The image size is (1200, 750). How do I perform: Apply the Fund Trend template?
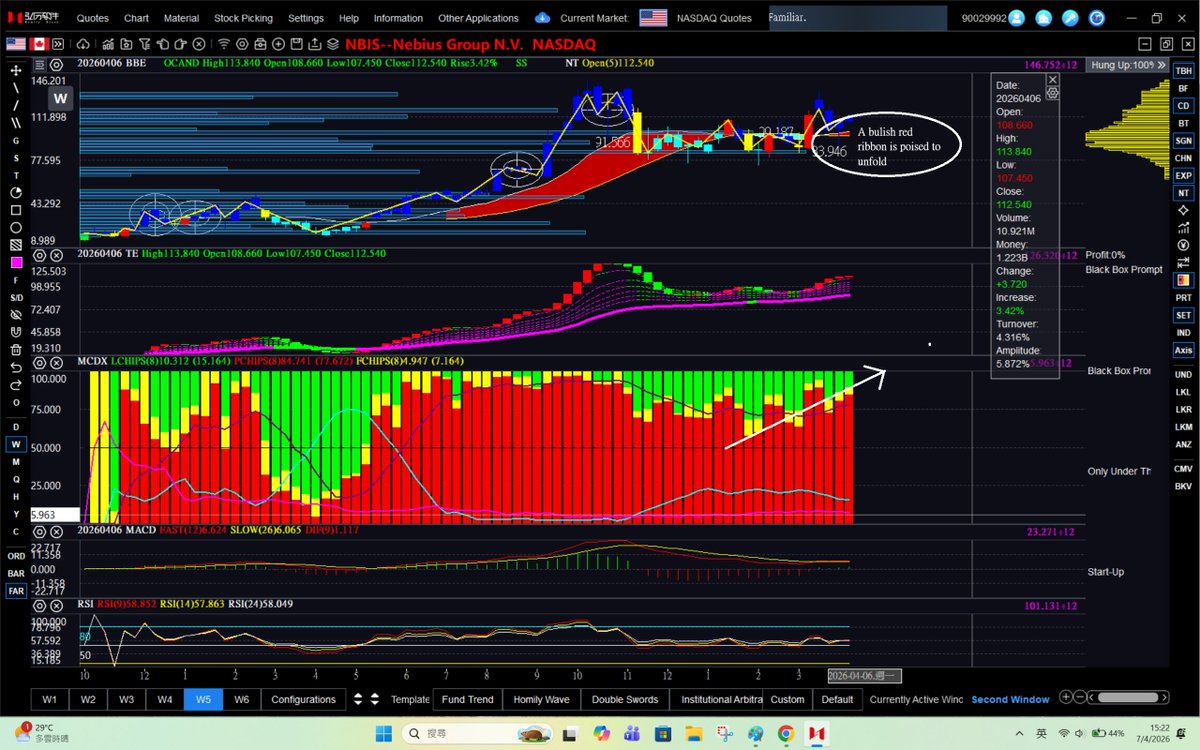tap(467, 699)
